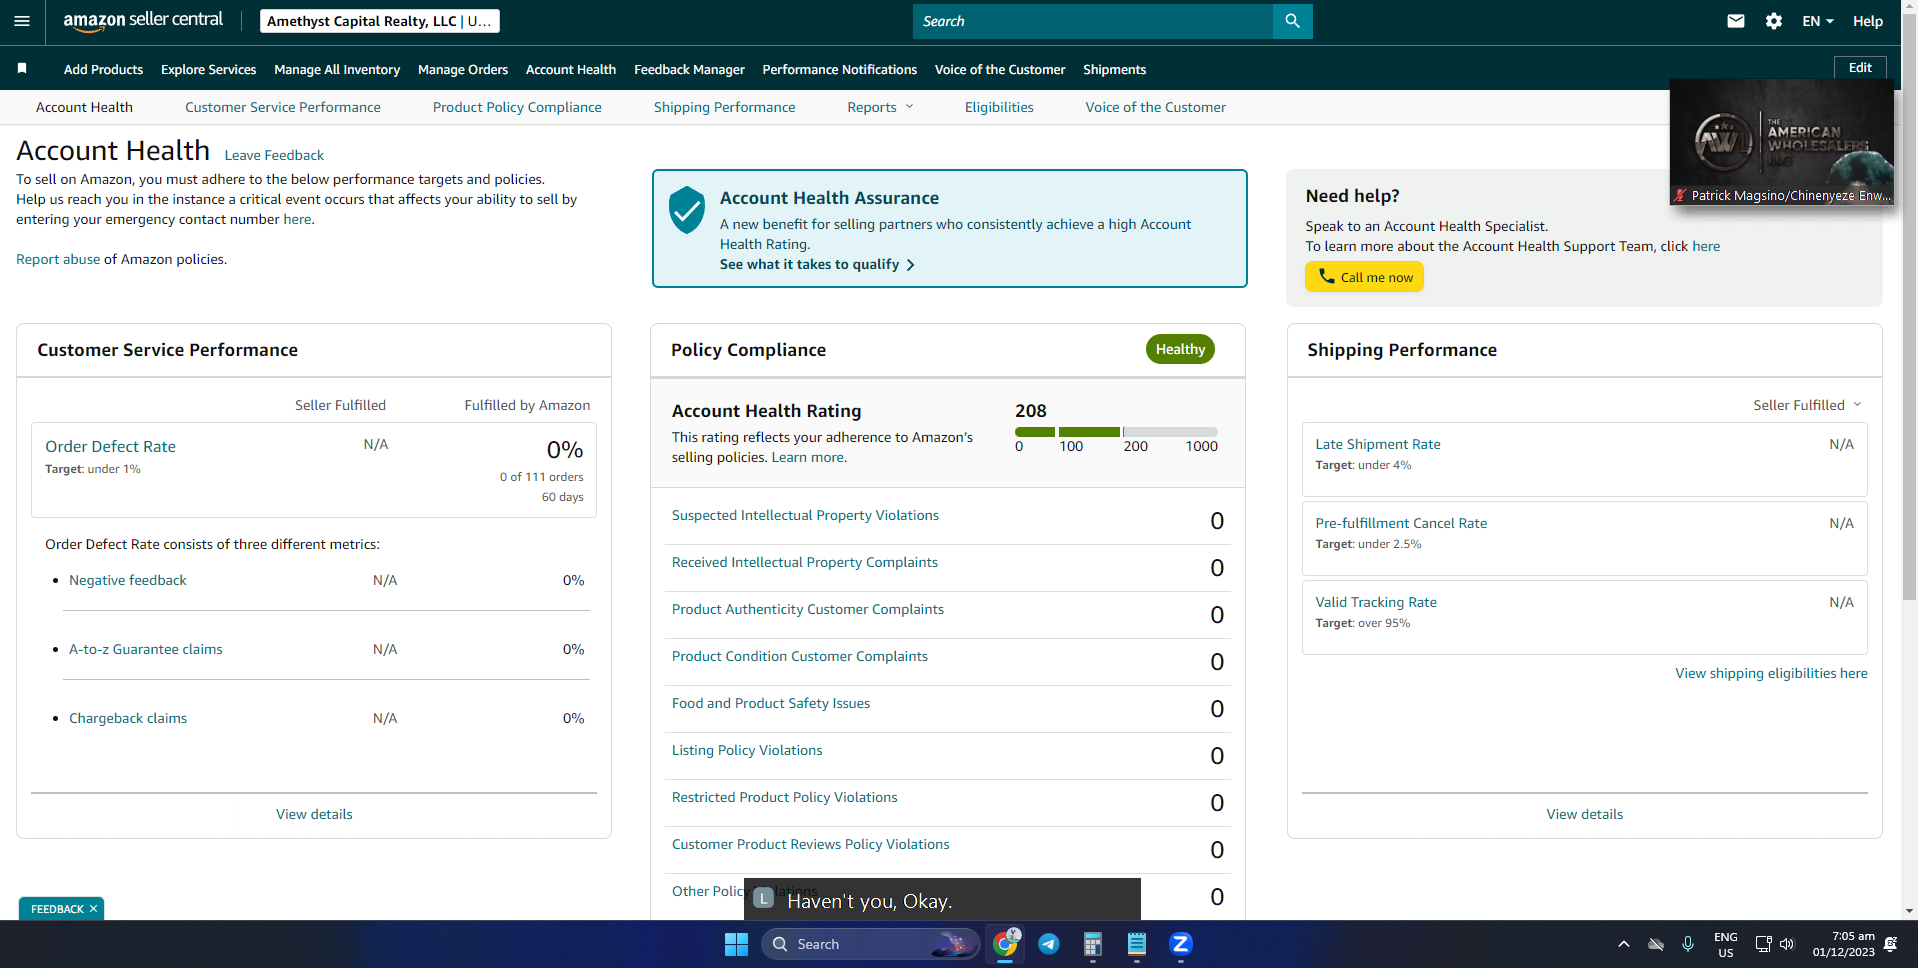Expand See what it takes to qualify

(x=817, y=264)
